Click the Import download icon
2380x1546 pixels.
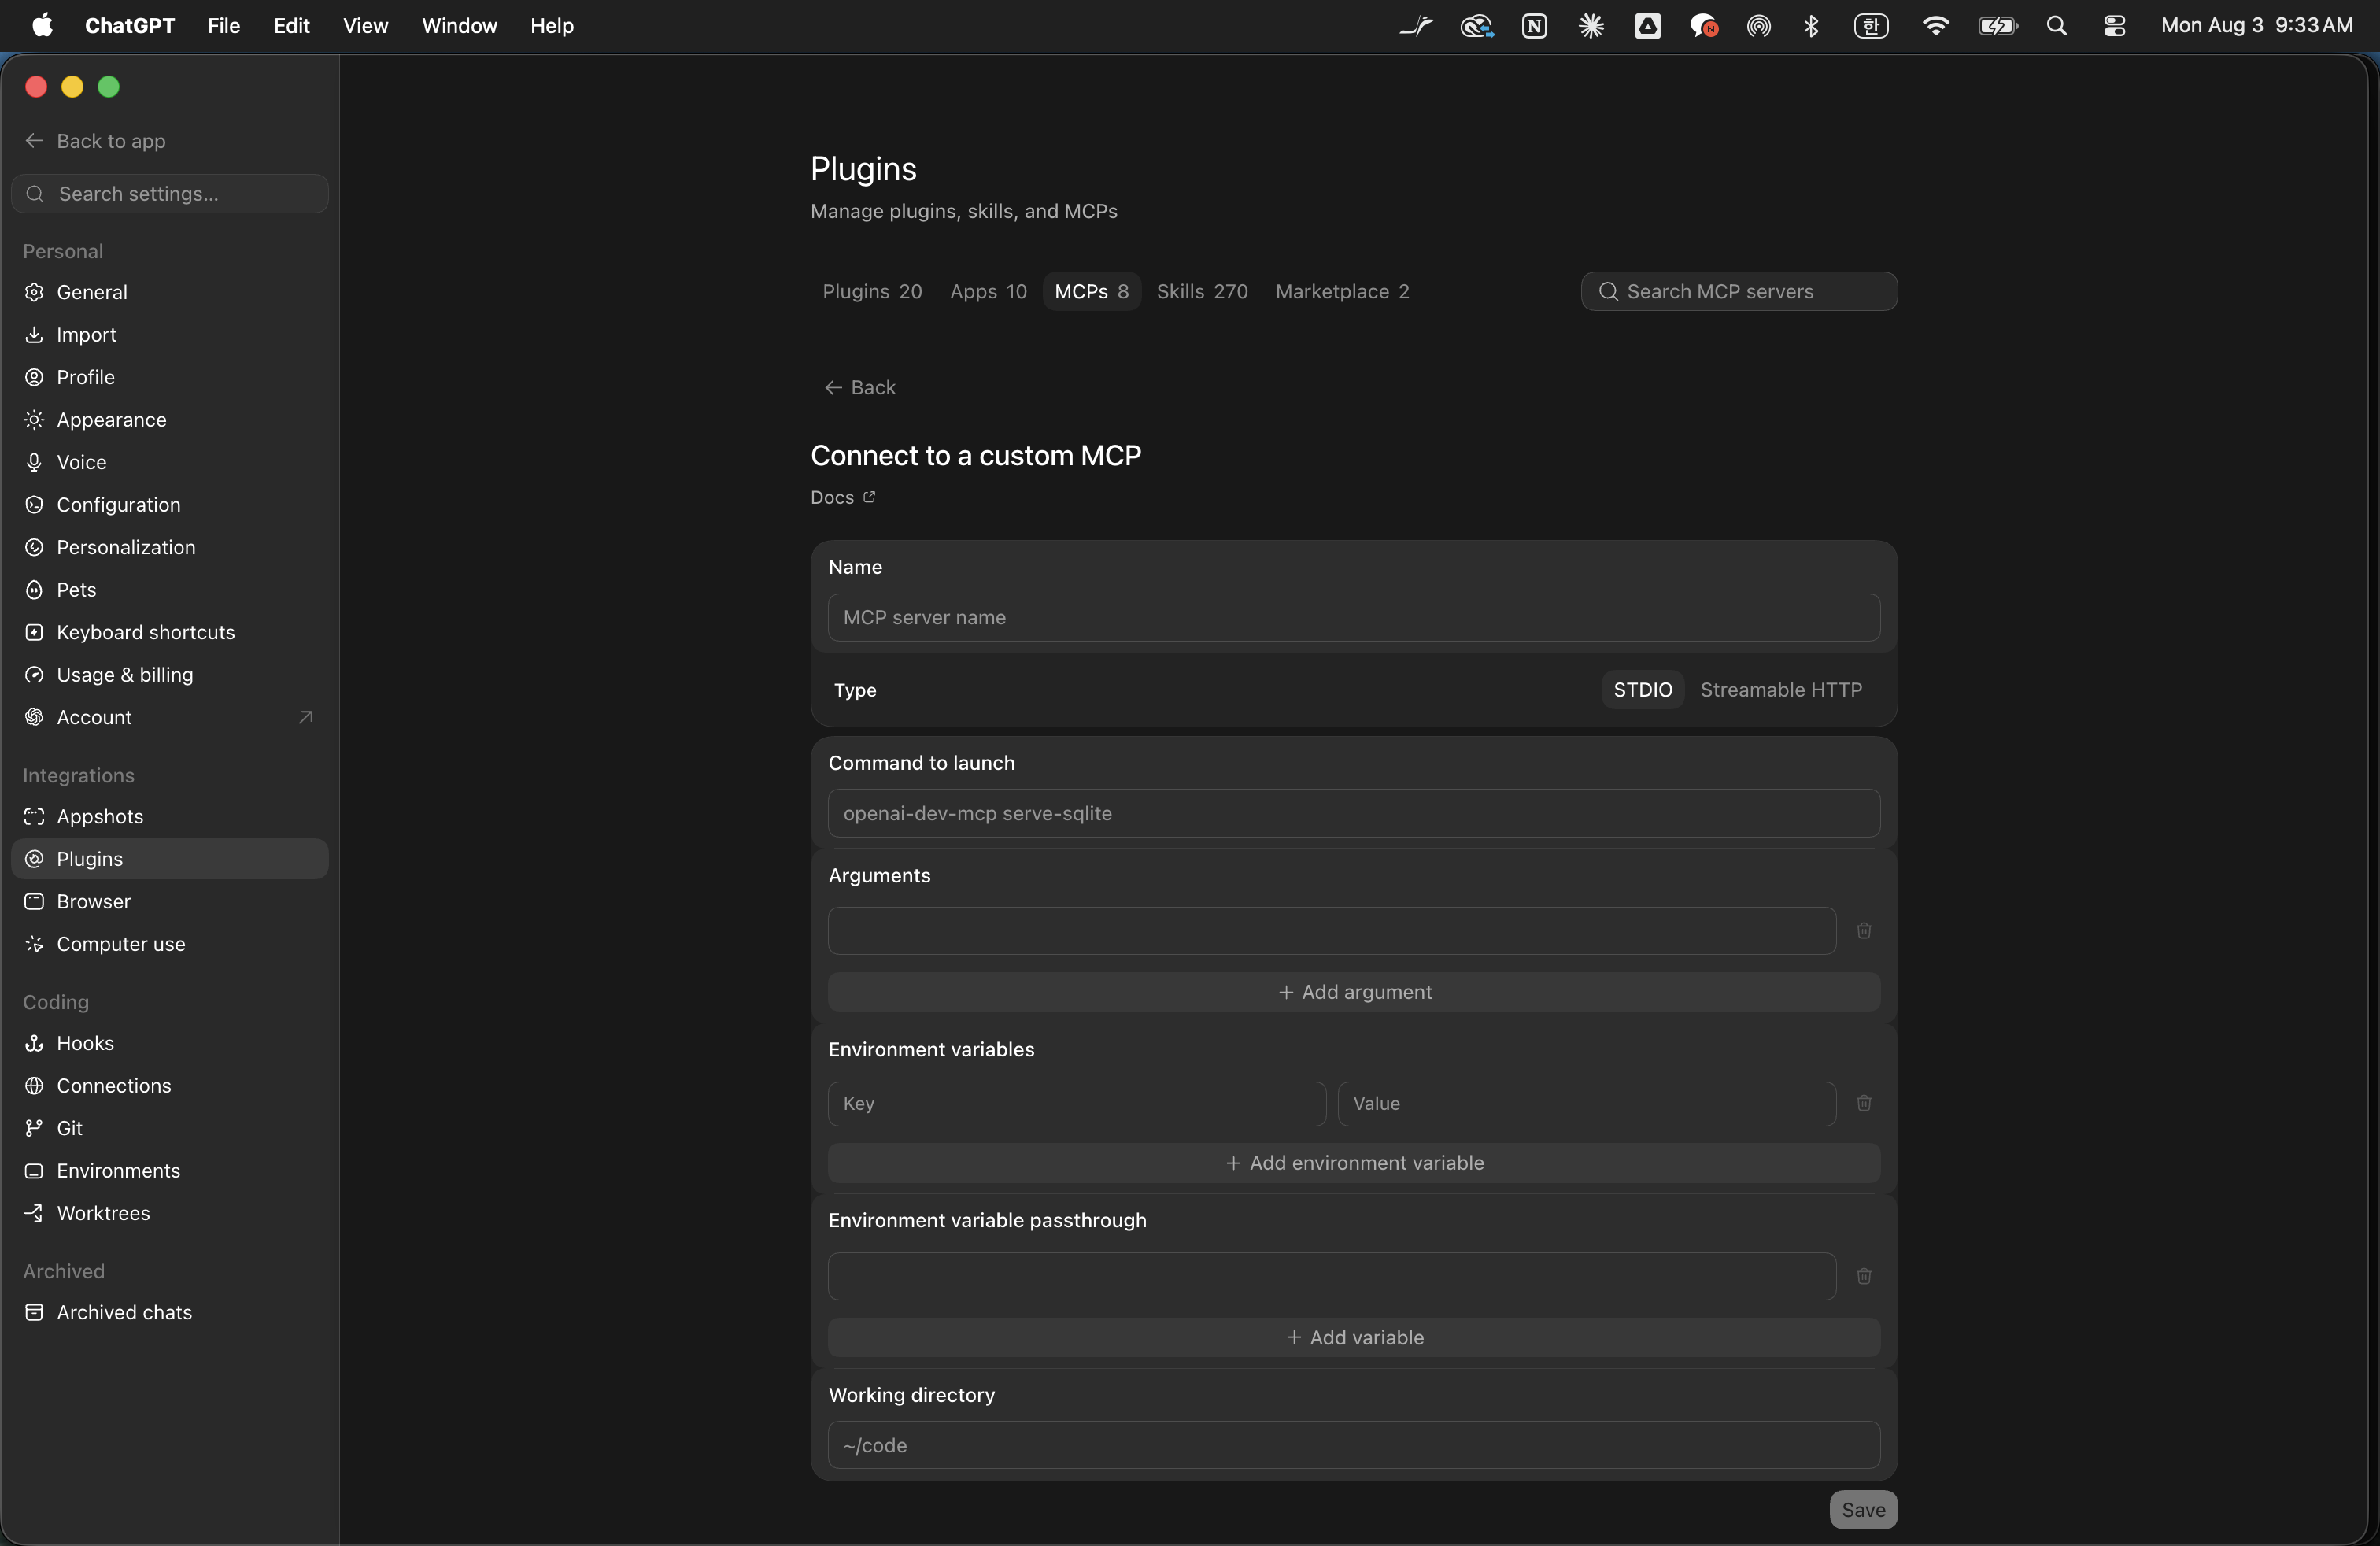(x=34, y=335)
